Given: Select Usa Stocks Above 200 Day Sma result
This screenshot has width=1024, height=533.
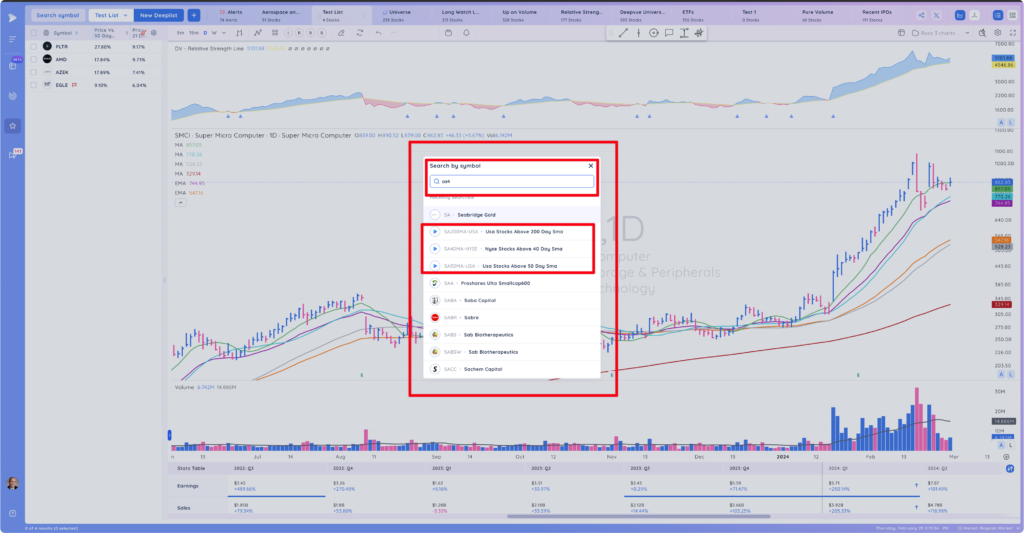Looking at the screenshot, I should pyautogui.click(x=511, y=231).
